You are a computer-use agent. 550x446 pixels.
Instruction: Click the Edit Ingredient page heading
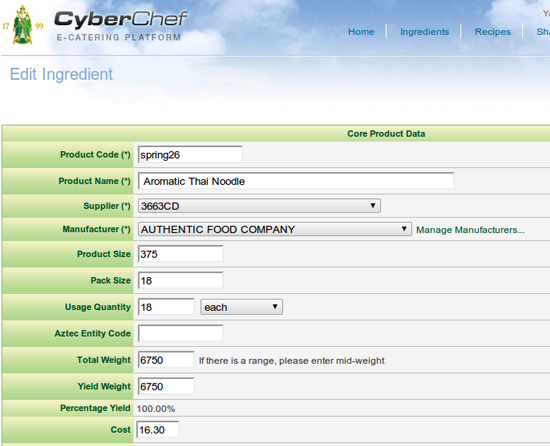click(61, 74)
